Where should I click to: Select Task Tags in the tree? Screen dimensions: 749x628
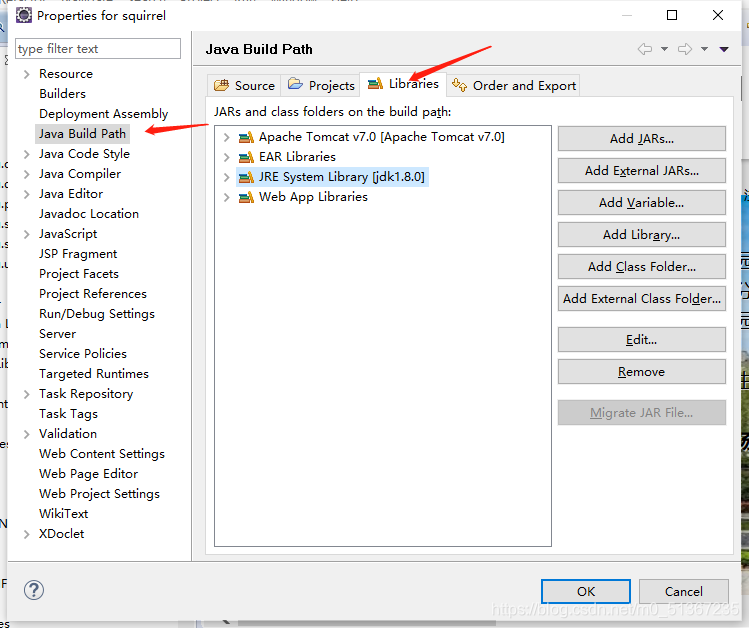(68, 414)
